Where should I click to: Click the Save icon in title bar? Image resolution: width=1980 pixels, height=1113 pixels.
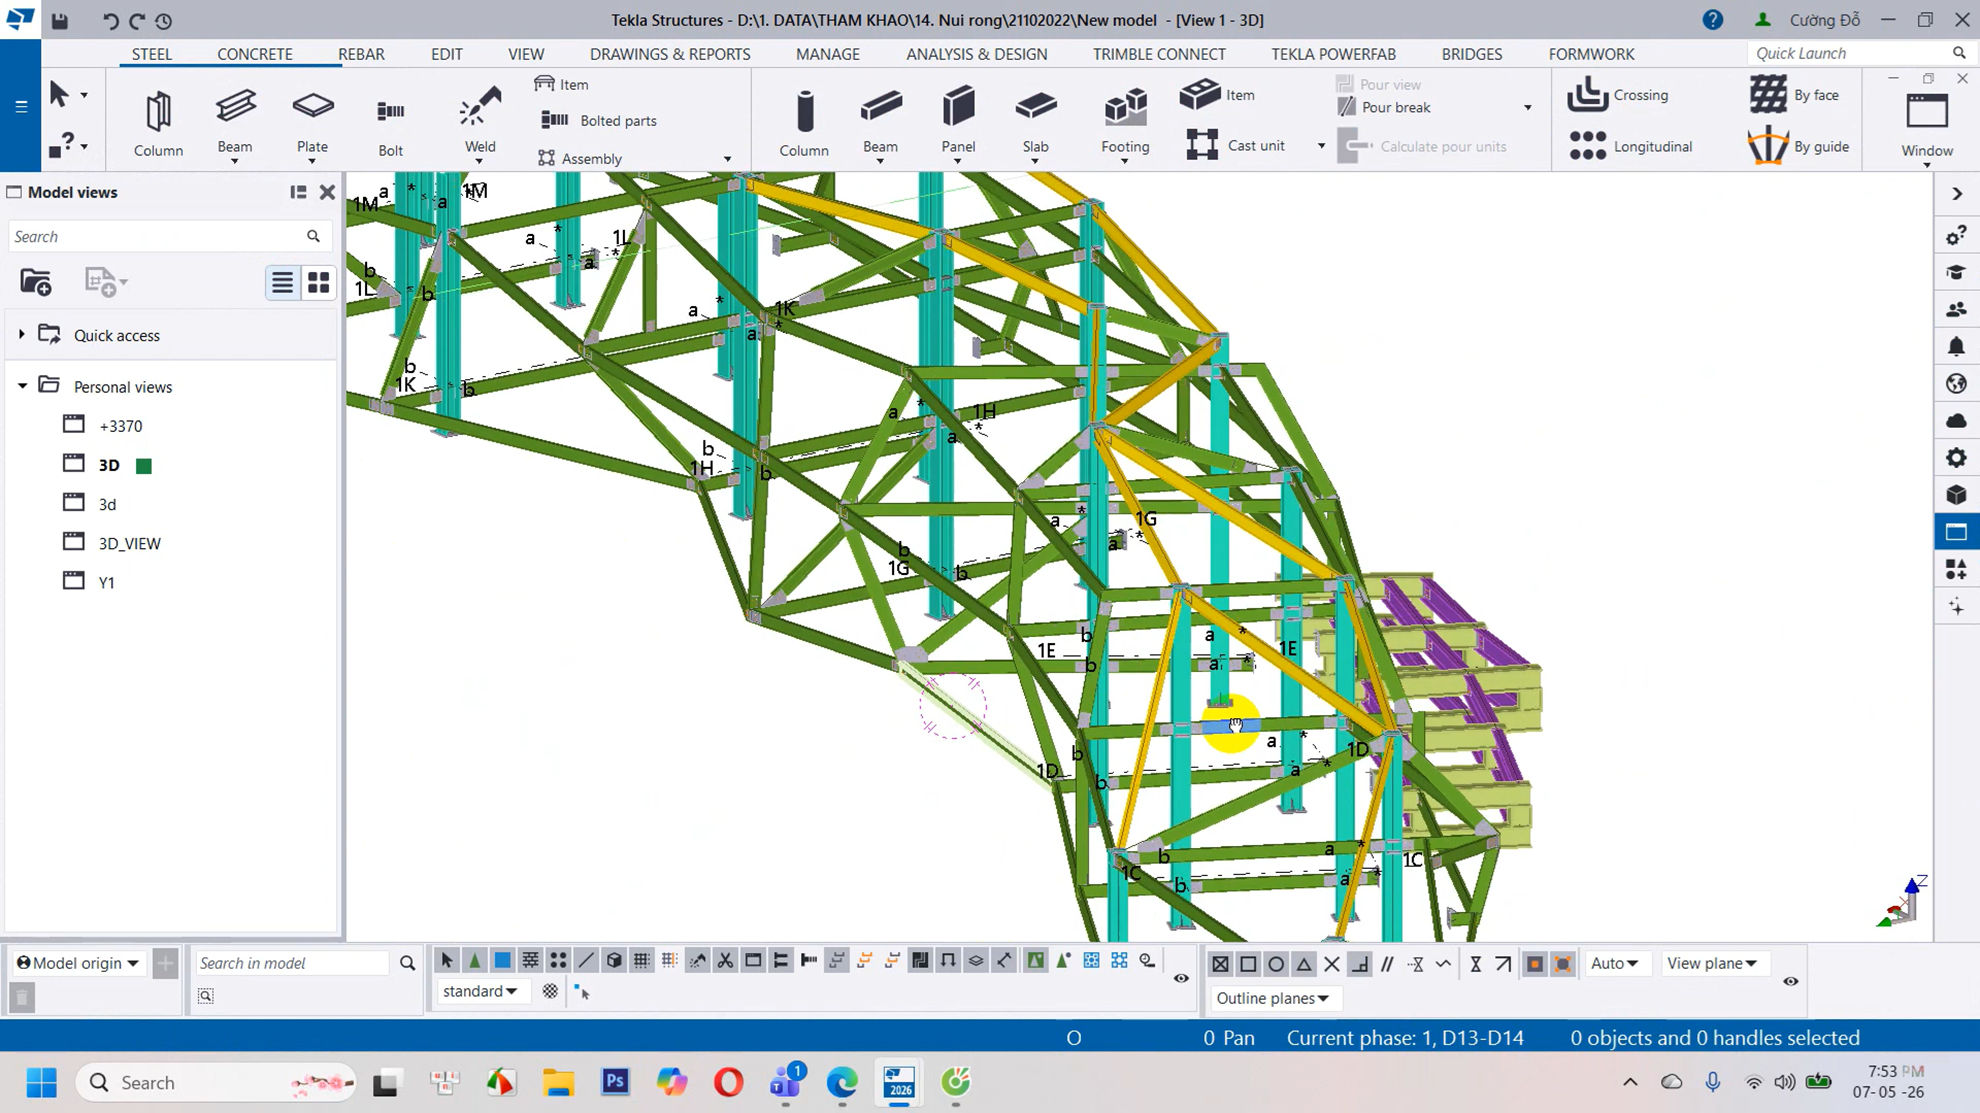click(60, 20)
